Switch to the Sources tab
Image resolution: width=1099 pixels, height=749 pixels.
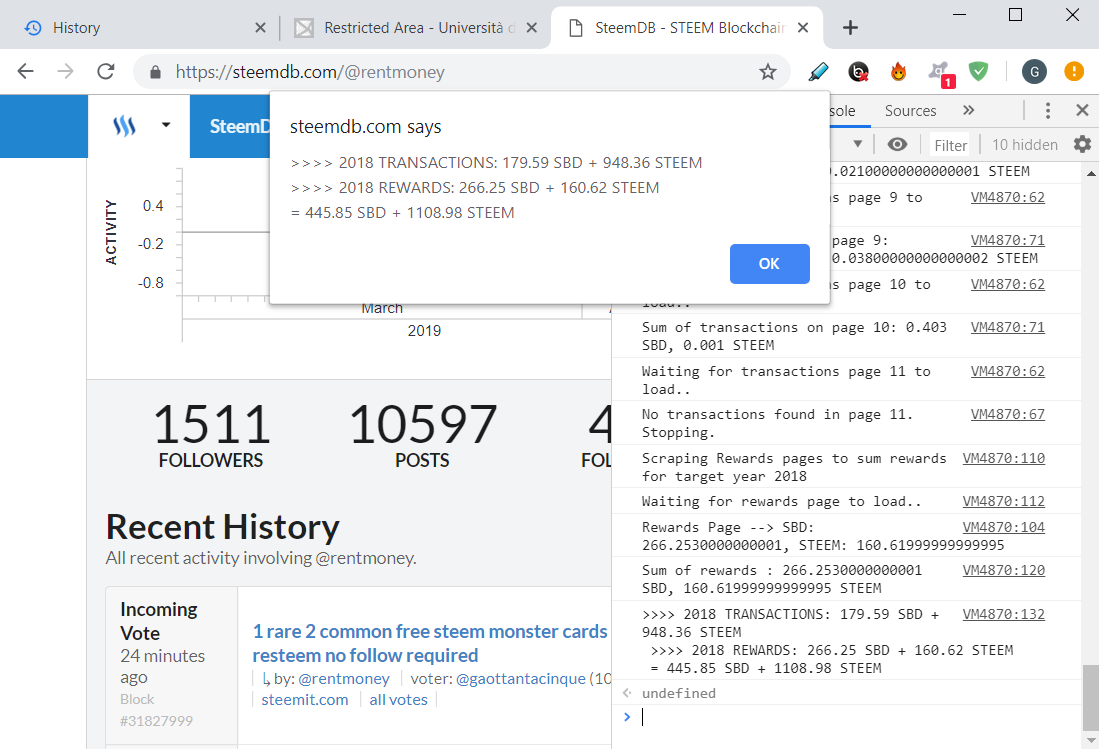910,111
